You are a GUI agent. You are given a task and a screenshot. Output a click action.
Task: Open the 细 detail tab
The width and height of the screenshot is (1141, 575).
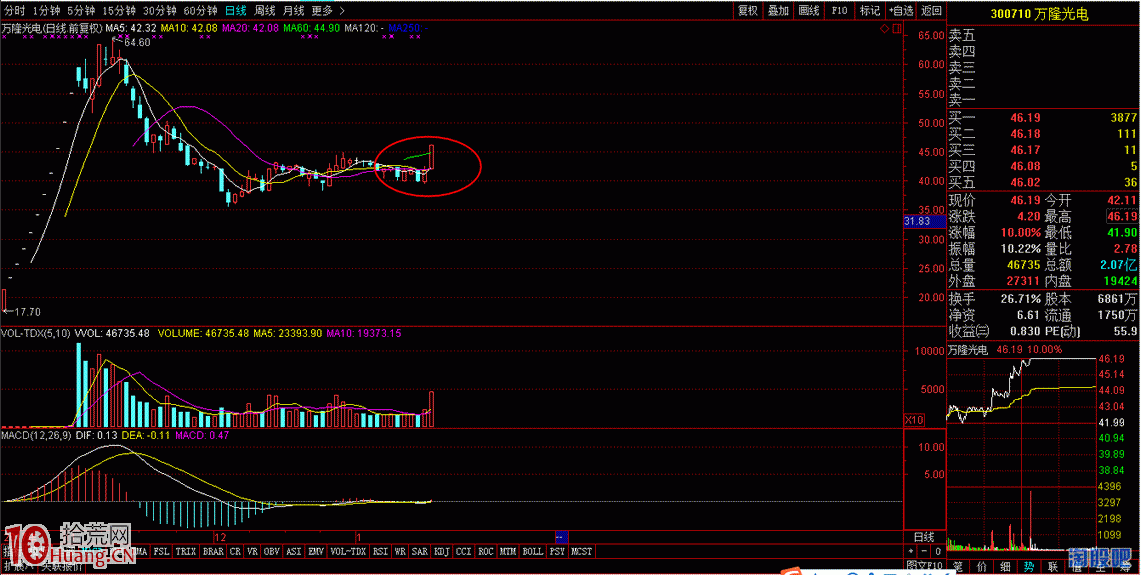(x=1006, y=566)
